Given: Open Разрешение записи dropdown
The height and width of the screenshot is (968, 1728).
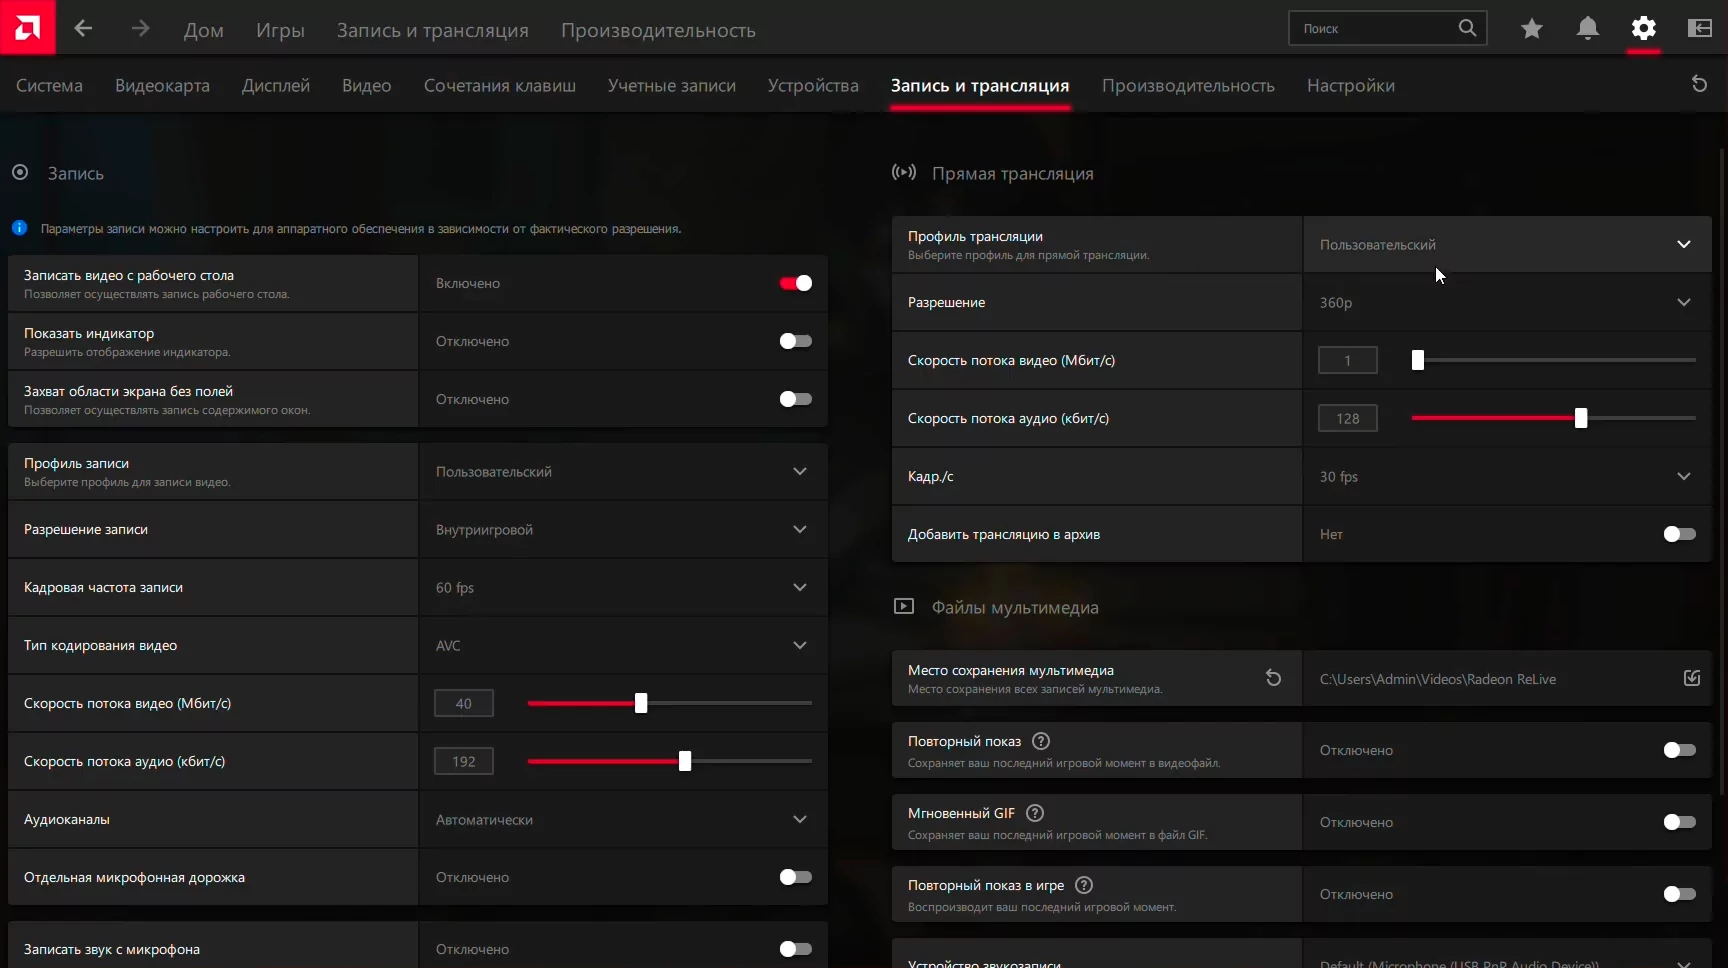Looking at the screenshot, I should pos(623,529).
